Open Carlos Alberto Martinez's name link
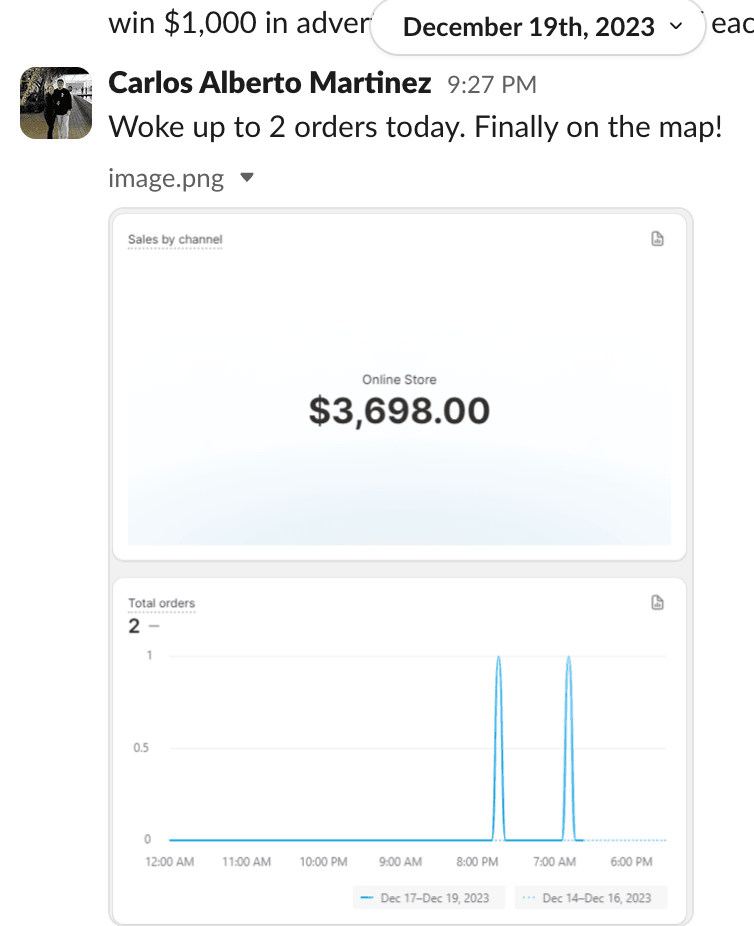 tap(269, 83)
